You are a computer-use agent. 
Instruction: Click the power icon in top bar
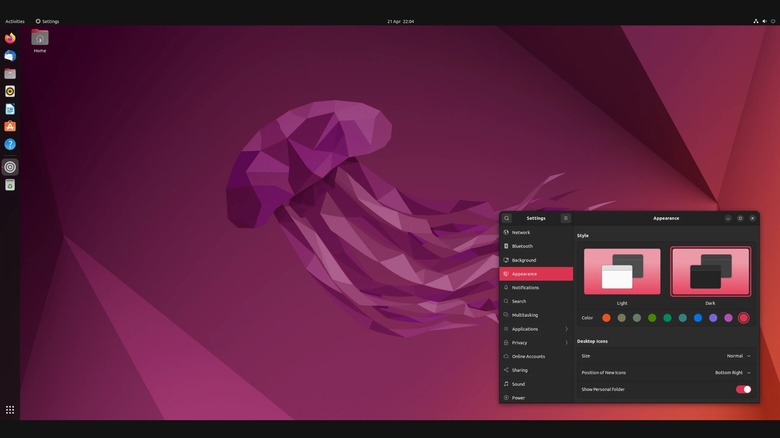click(x=773, y=21)
